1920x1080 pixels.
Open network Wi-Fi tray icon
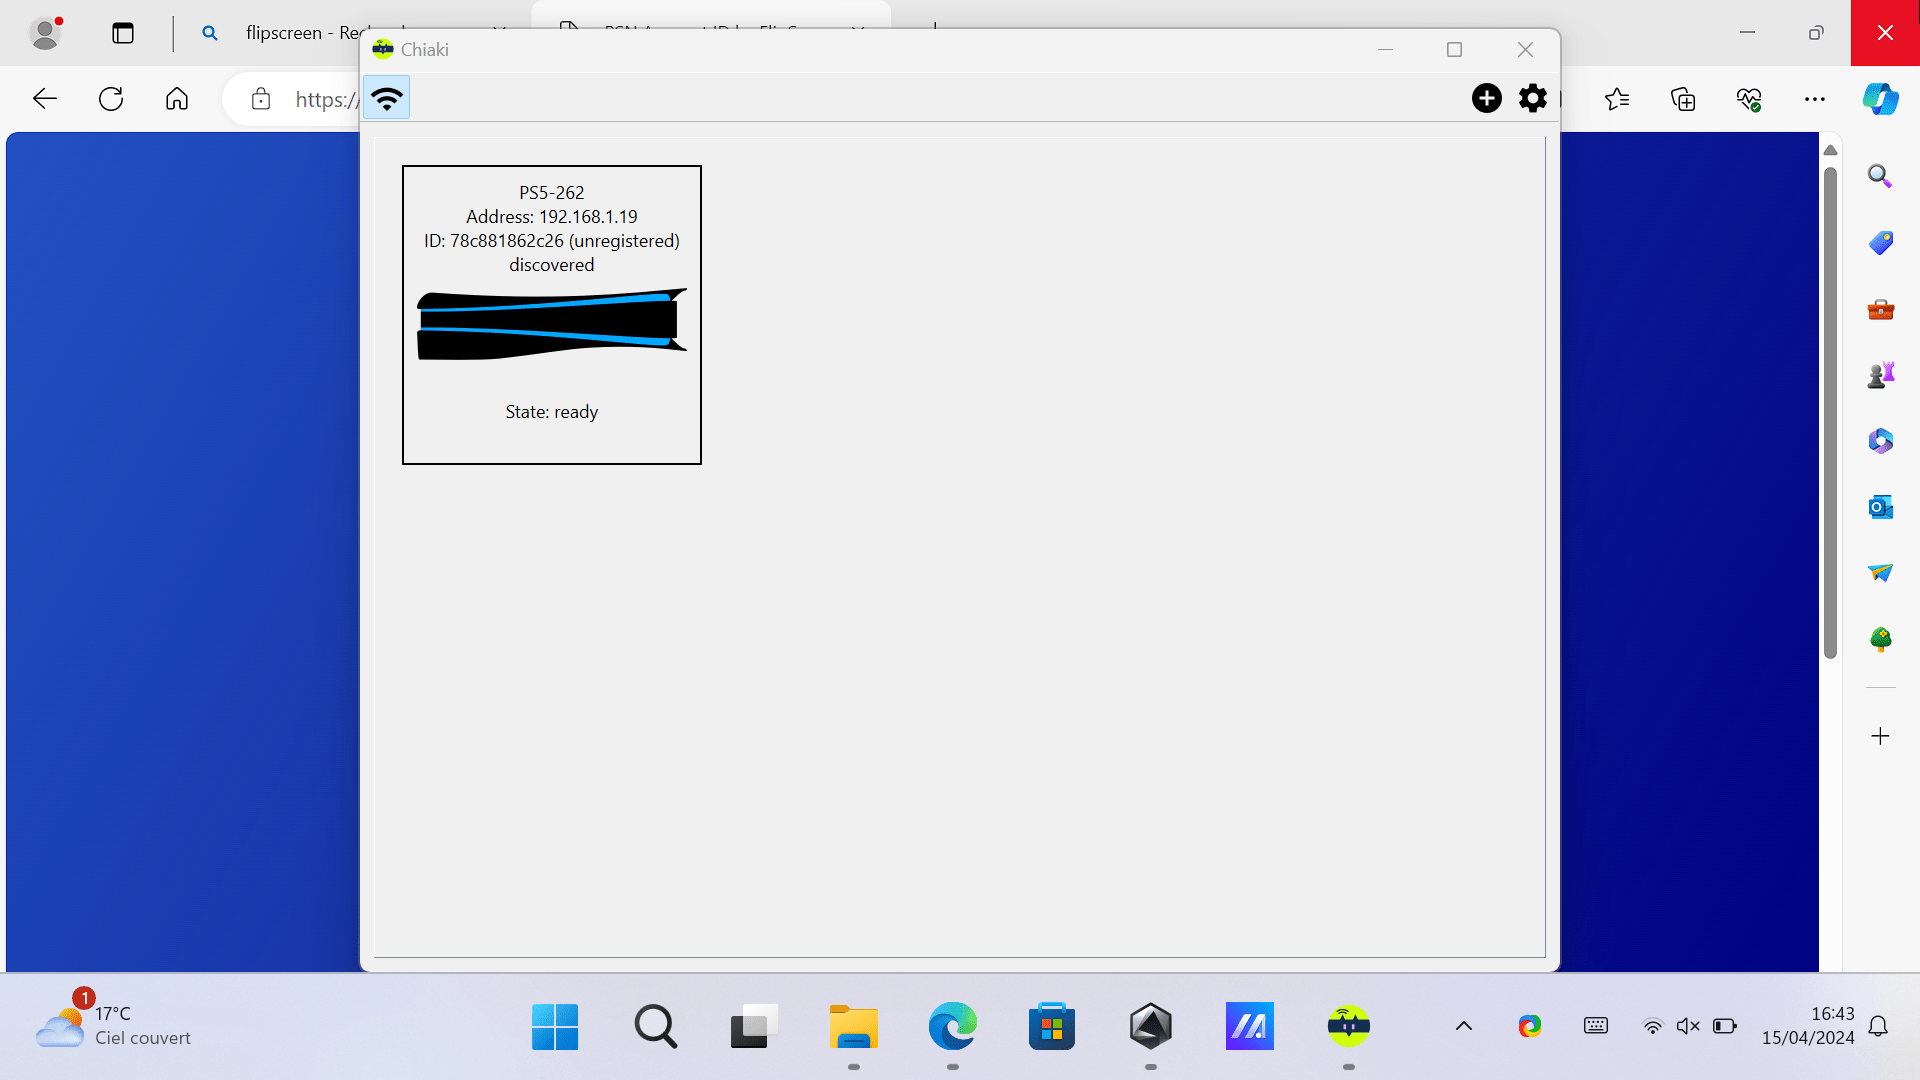coord(1653,1026)
